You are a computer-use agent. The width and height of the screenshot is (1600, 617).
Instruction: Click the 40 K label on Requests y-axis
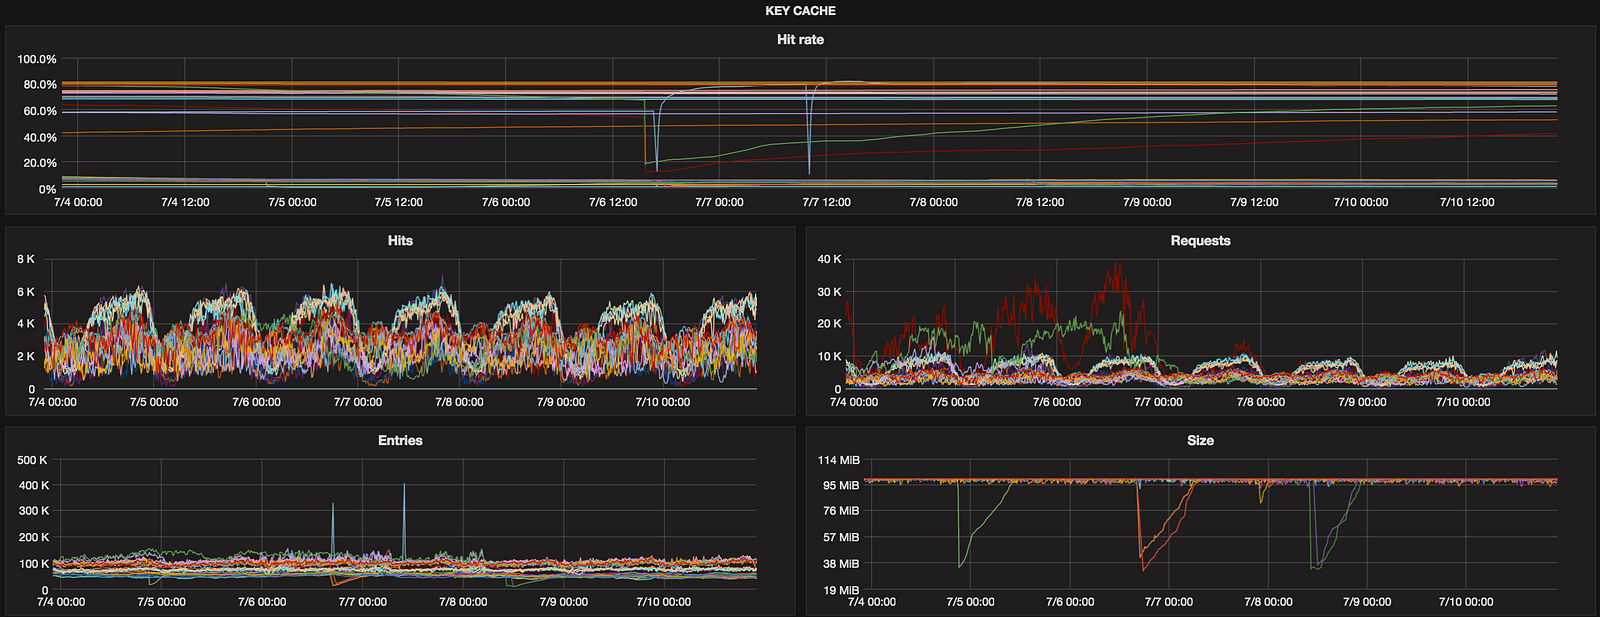829,260
